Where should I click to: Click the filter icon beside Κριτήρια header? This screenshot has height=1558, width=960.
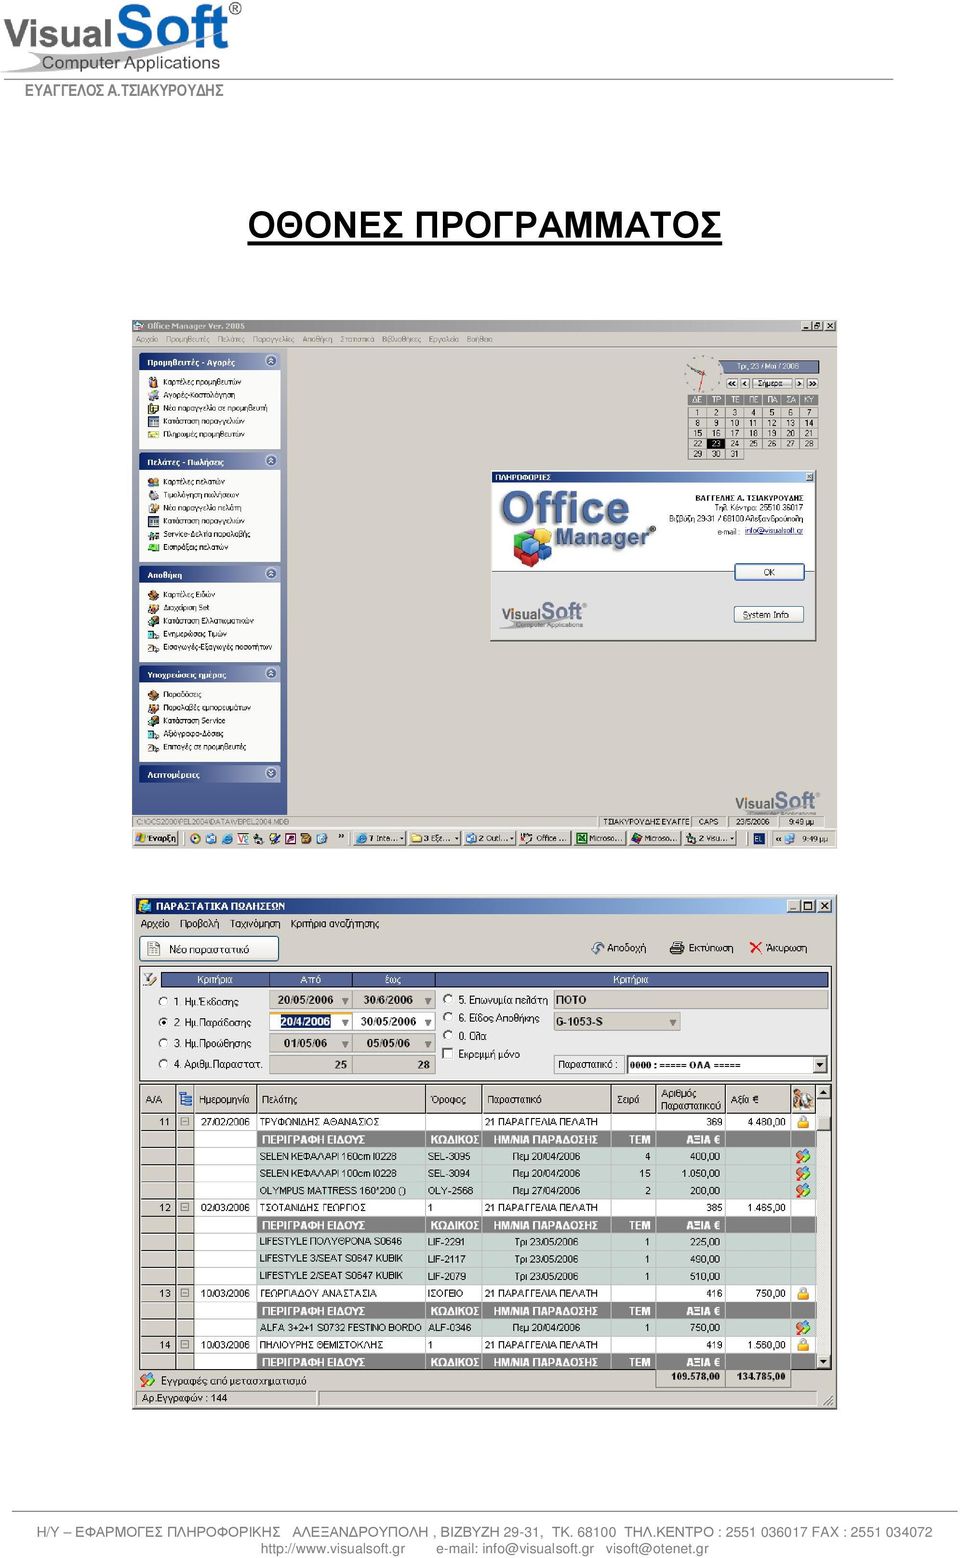coord(150,980)
